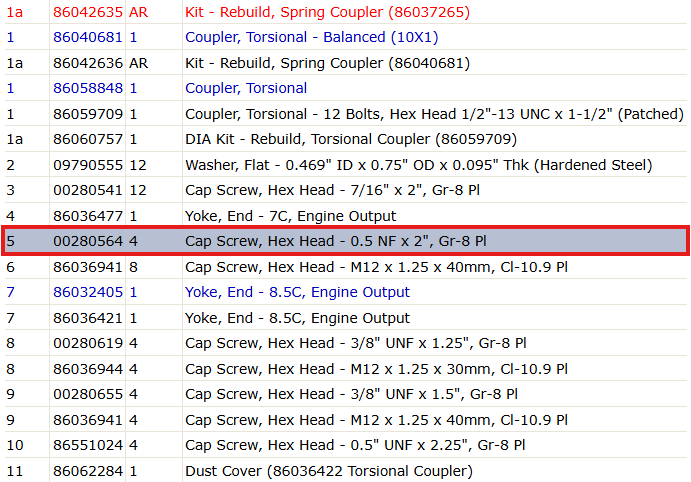691x482 pixels.
Task: Click Dust Cover (86036422 Torsional Coupler) row
Action: (x=346, y=471)
